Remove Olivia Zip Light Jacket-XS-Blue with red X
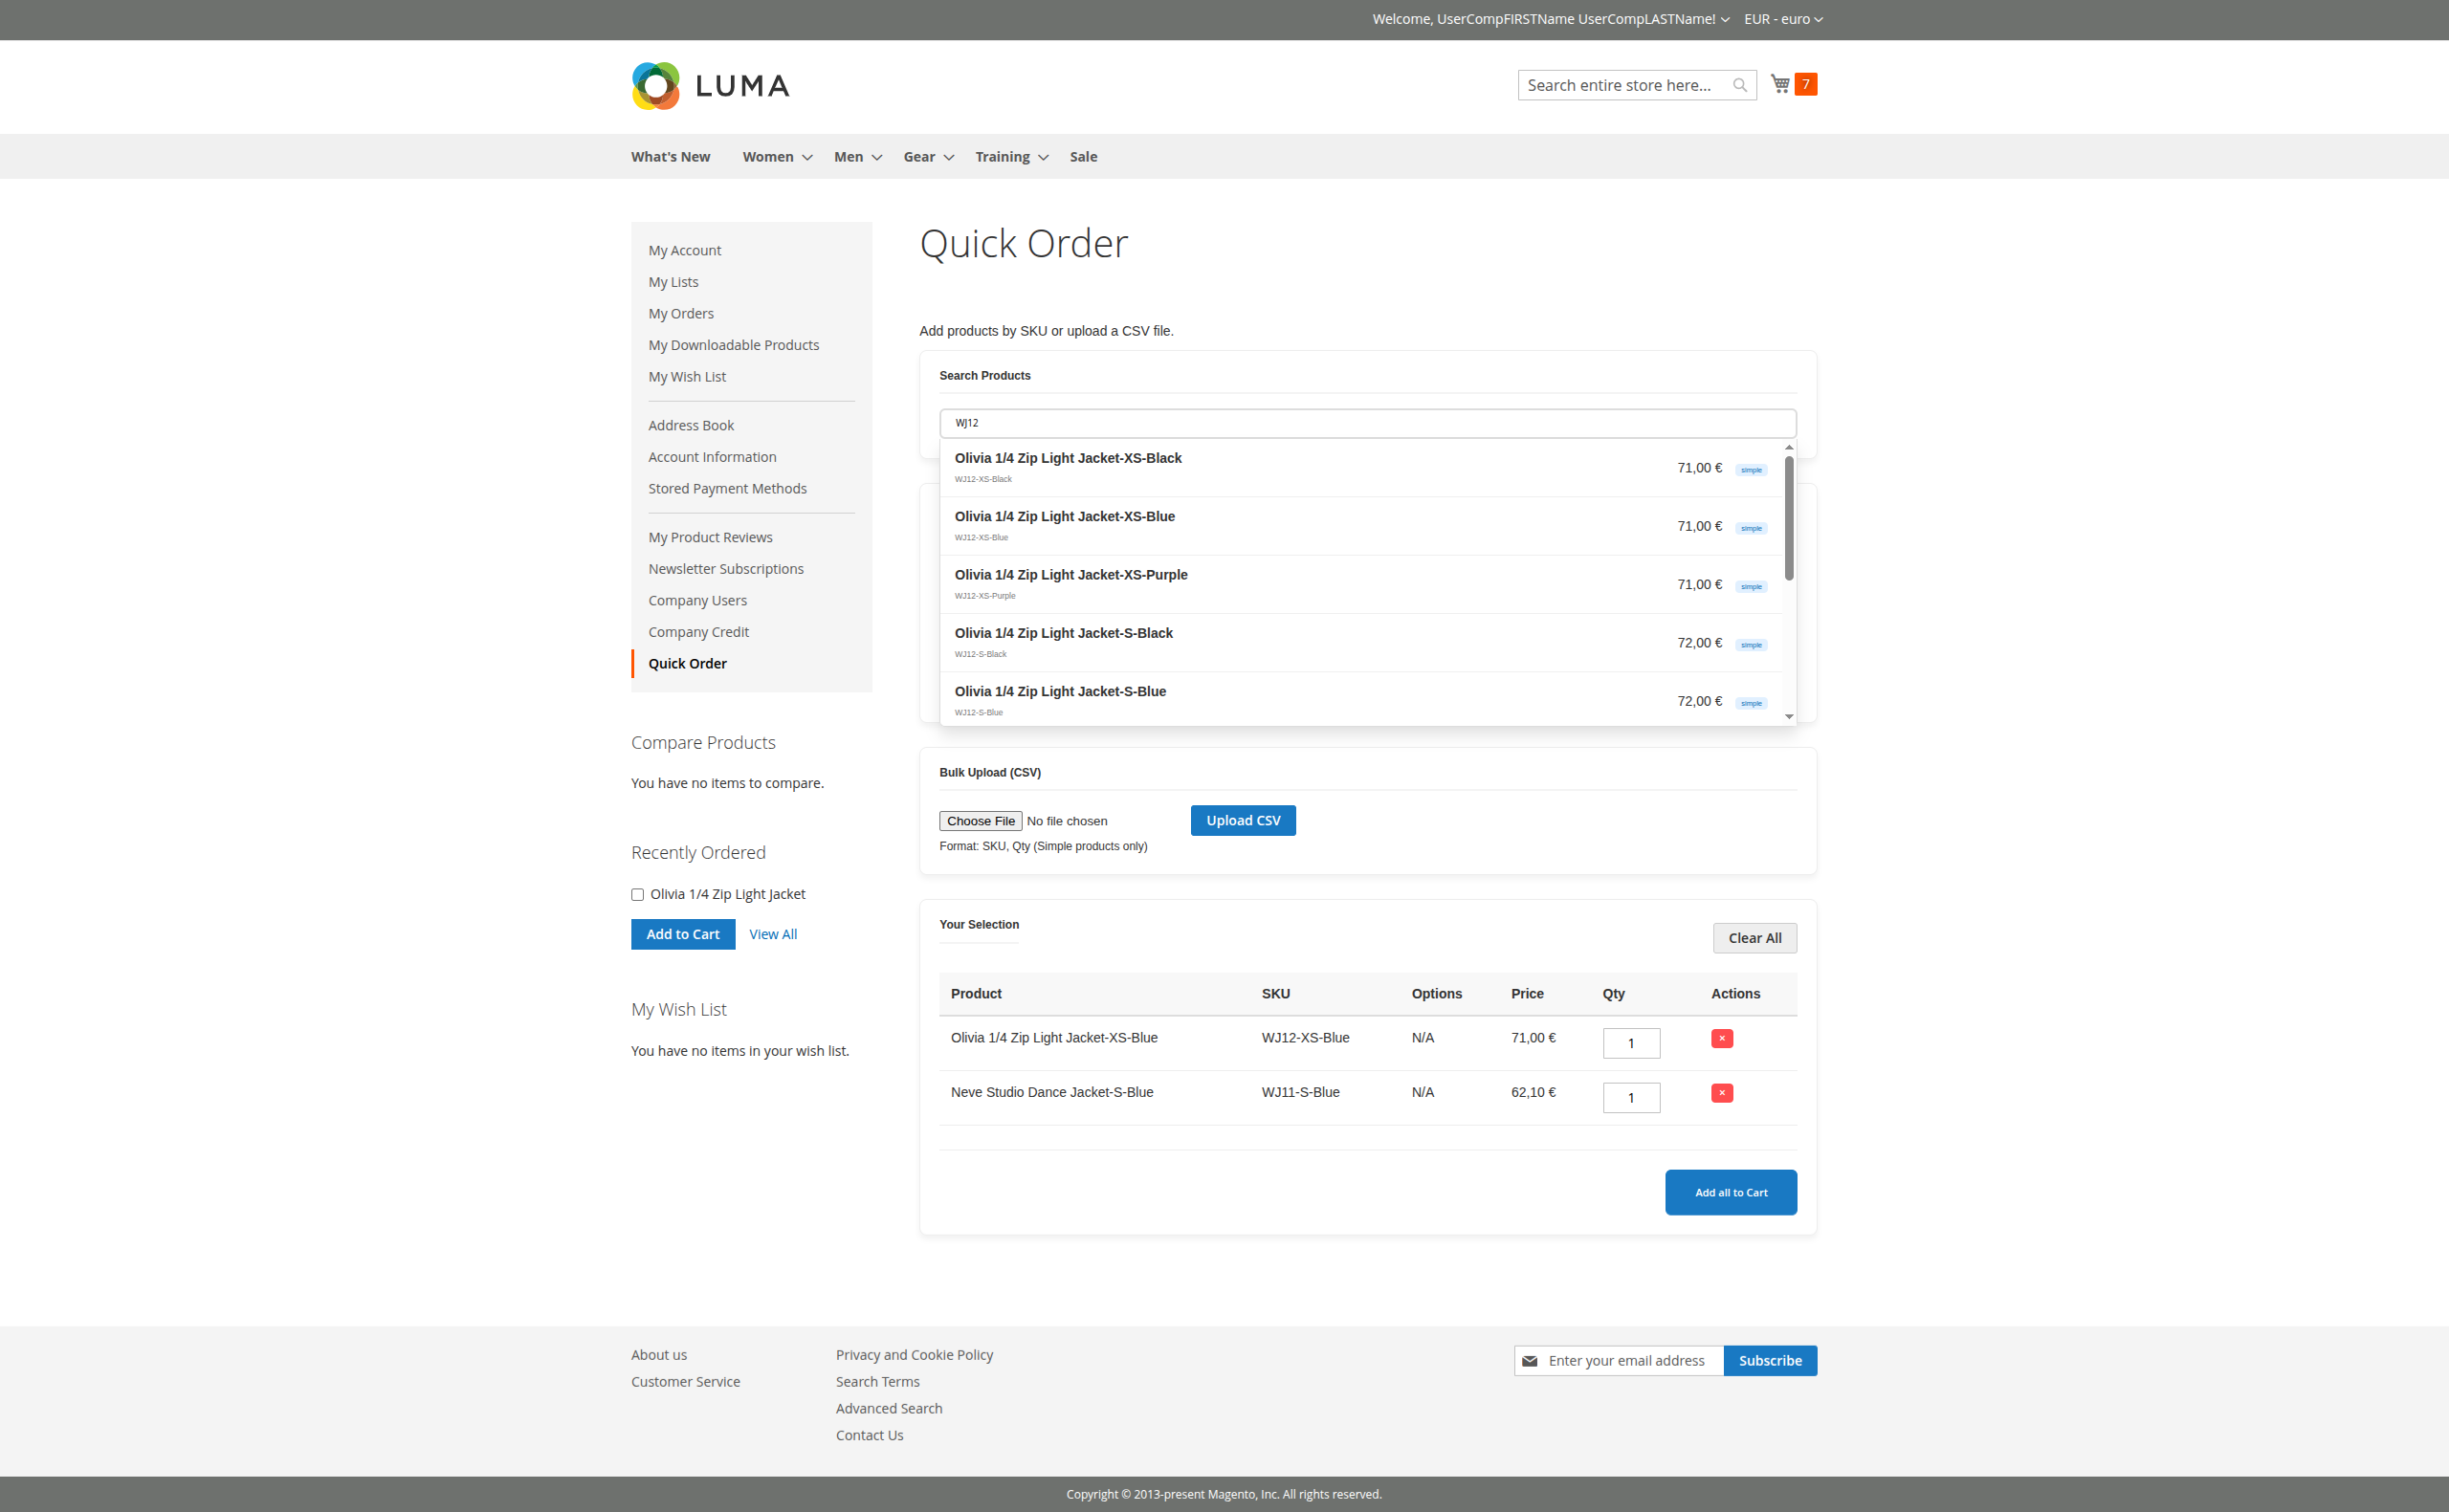Viewport: 2449px width, 1512px height. (1721, 1039)
